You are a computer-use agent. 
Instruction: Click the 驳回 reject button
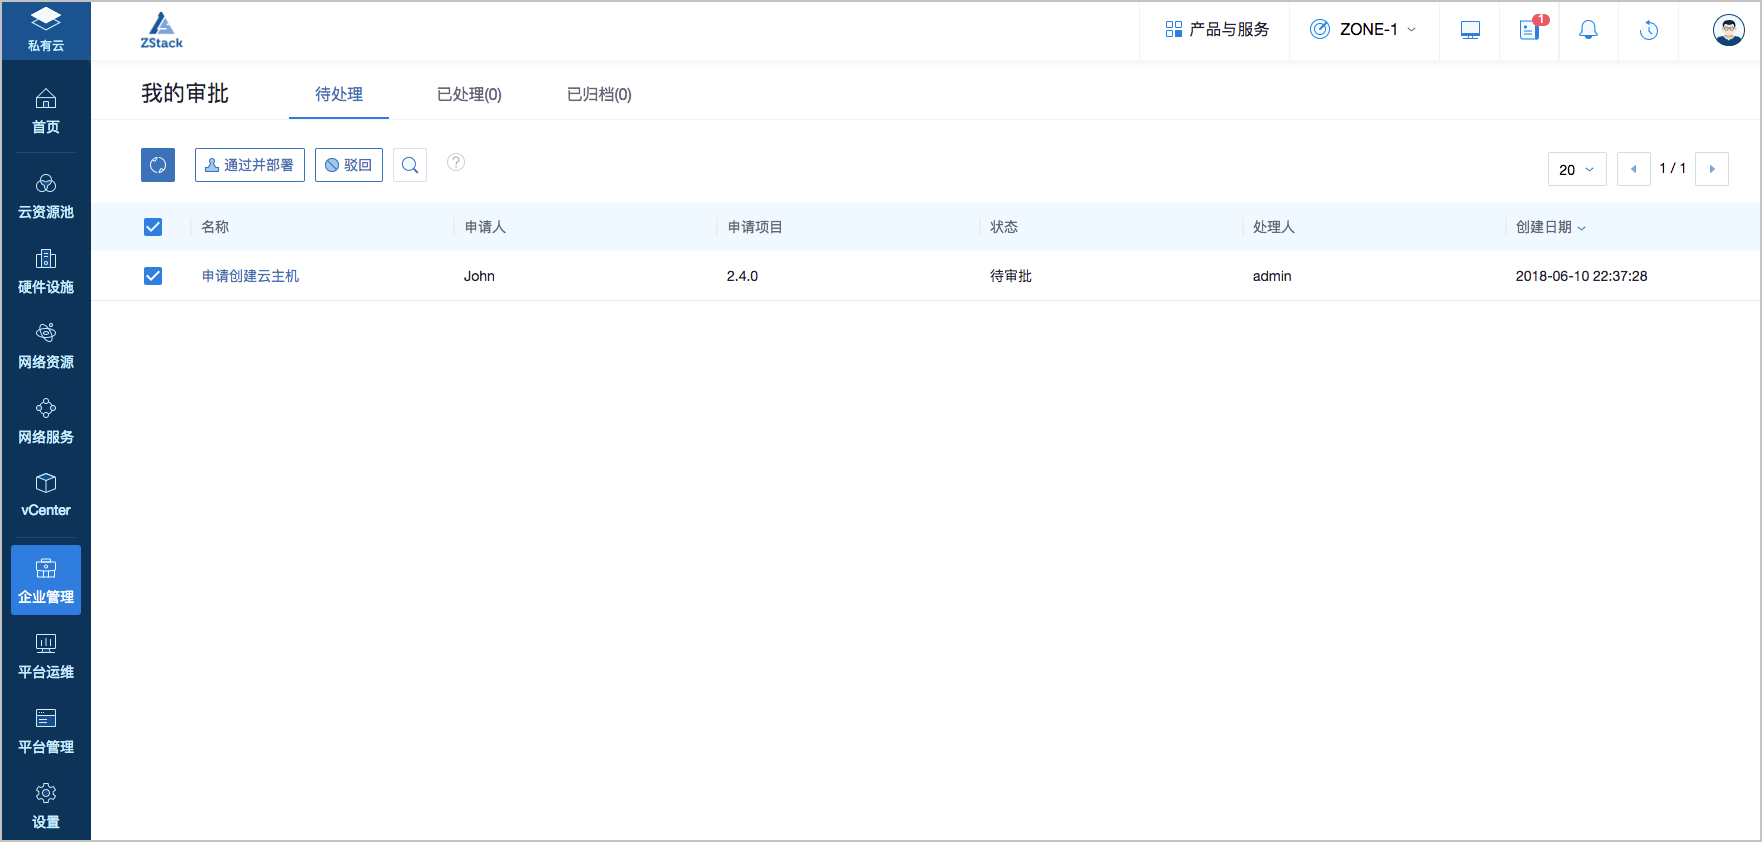tap(349, 165)
